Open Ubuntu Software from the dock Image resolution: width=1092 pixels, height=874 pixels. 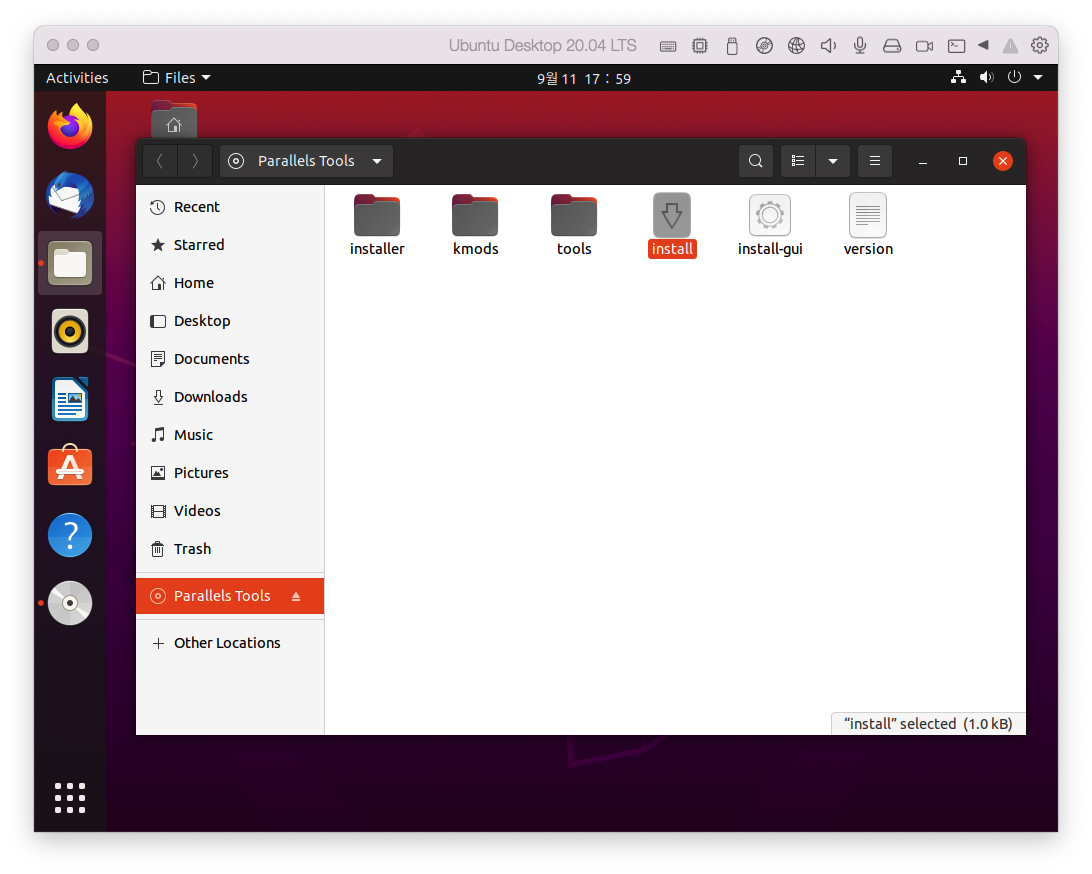point(70,467)
